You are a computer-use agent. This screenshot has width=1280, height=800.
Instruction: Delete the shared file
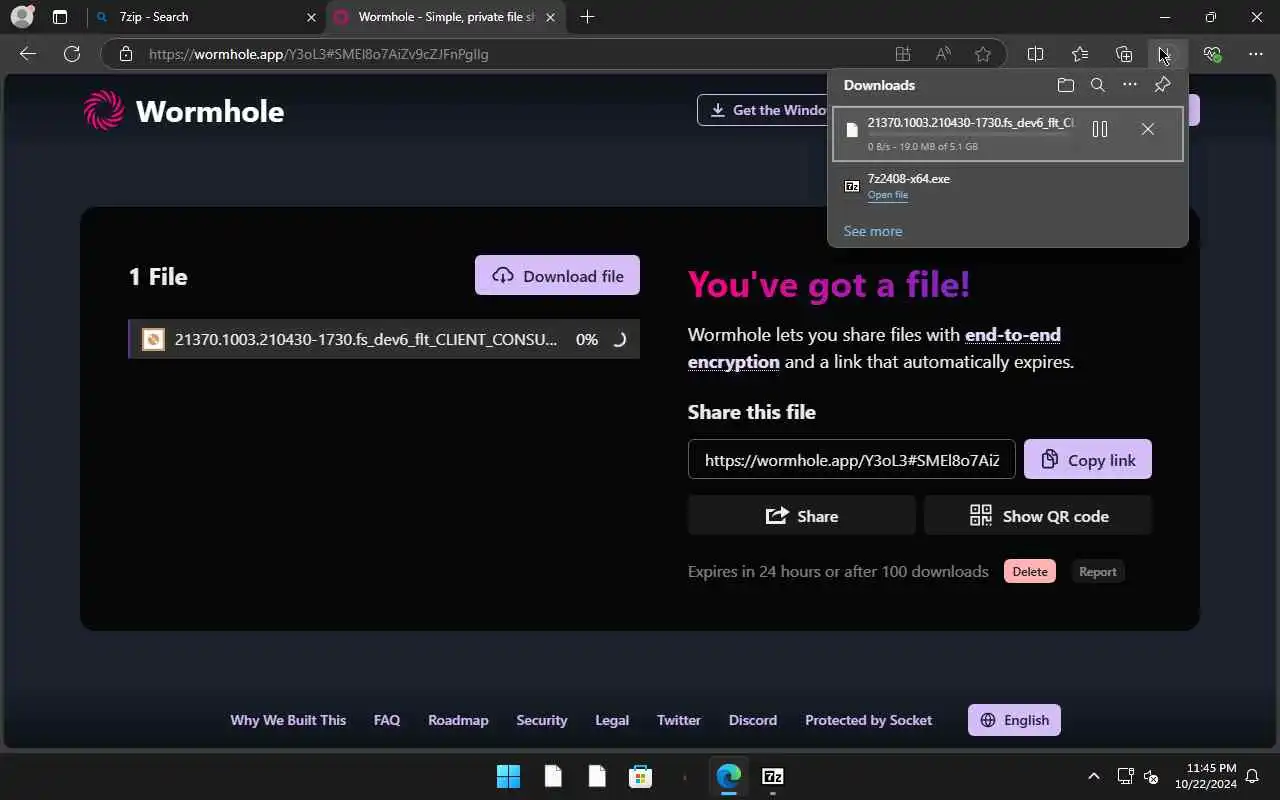1030,572
